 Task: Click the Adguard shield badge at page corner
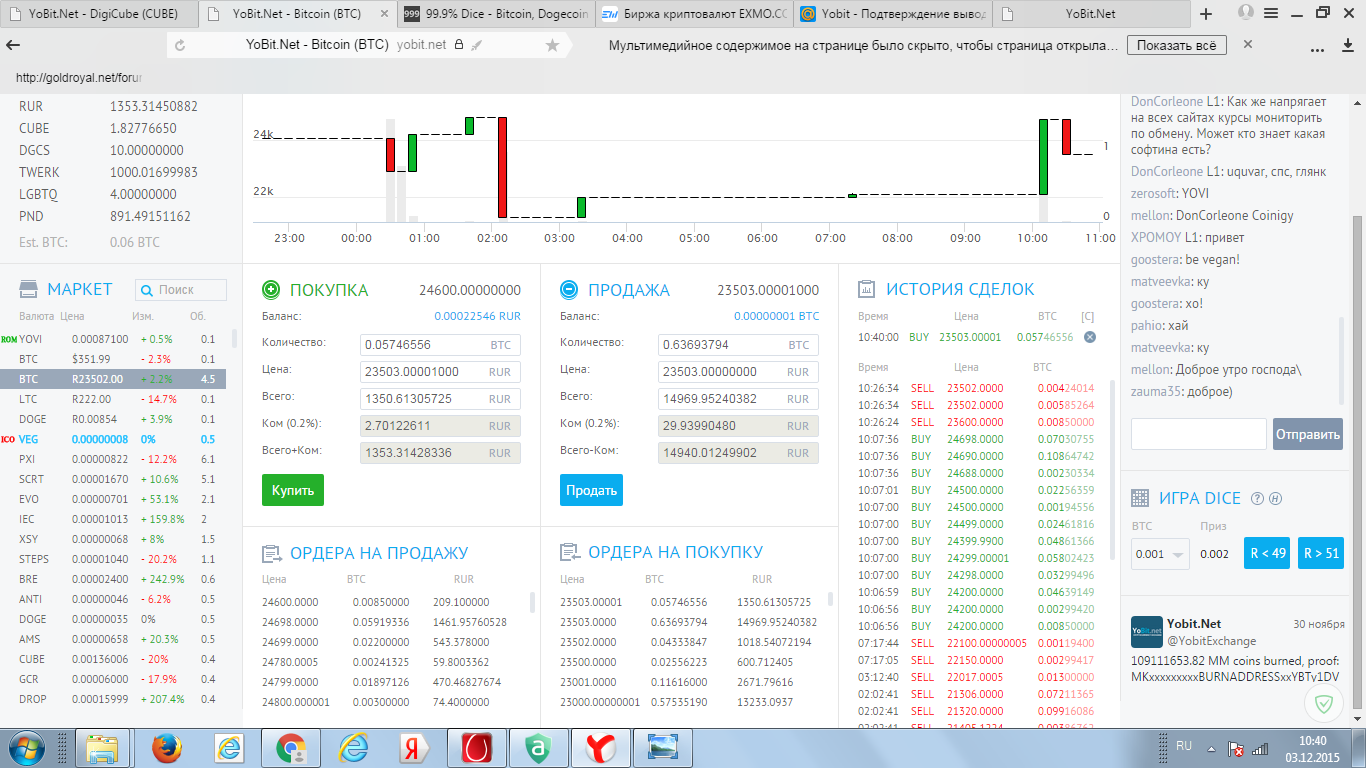point(1324,704)
